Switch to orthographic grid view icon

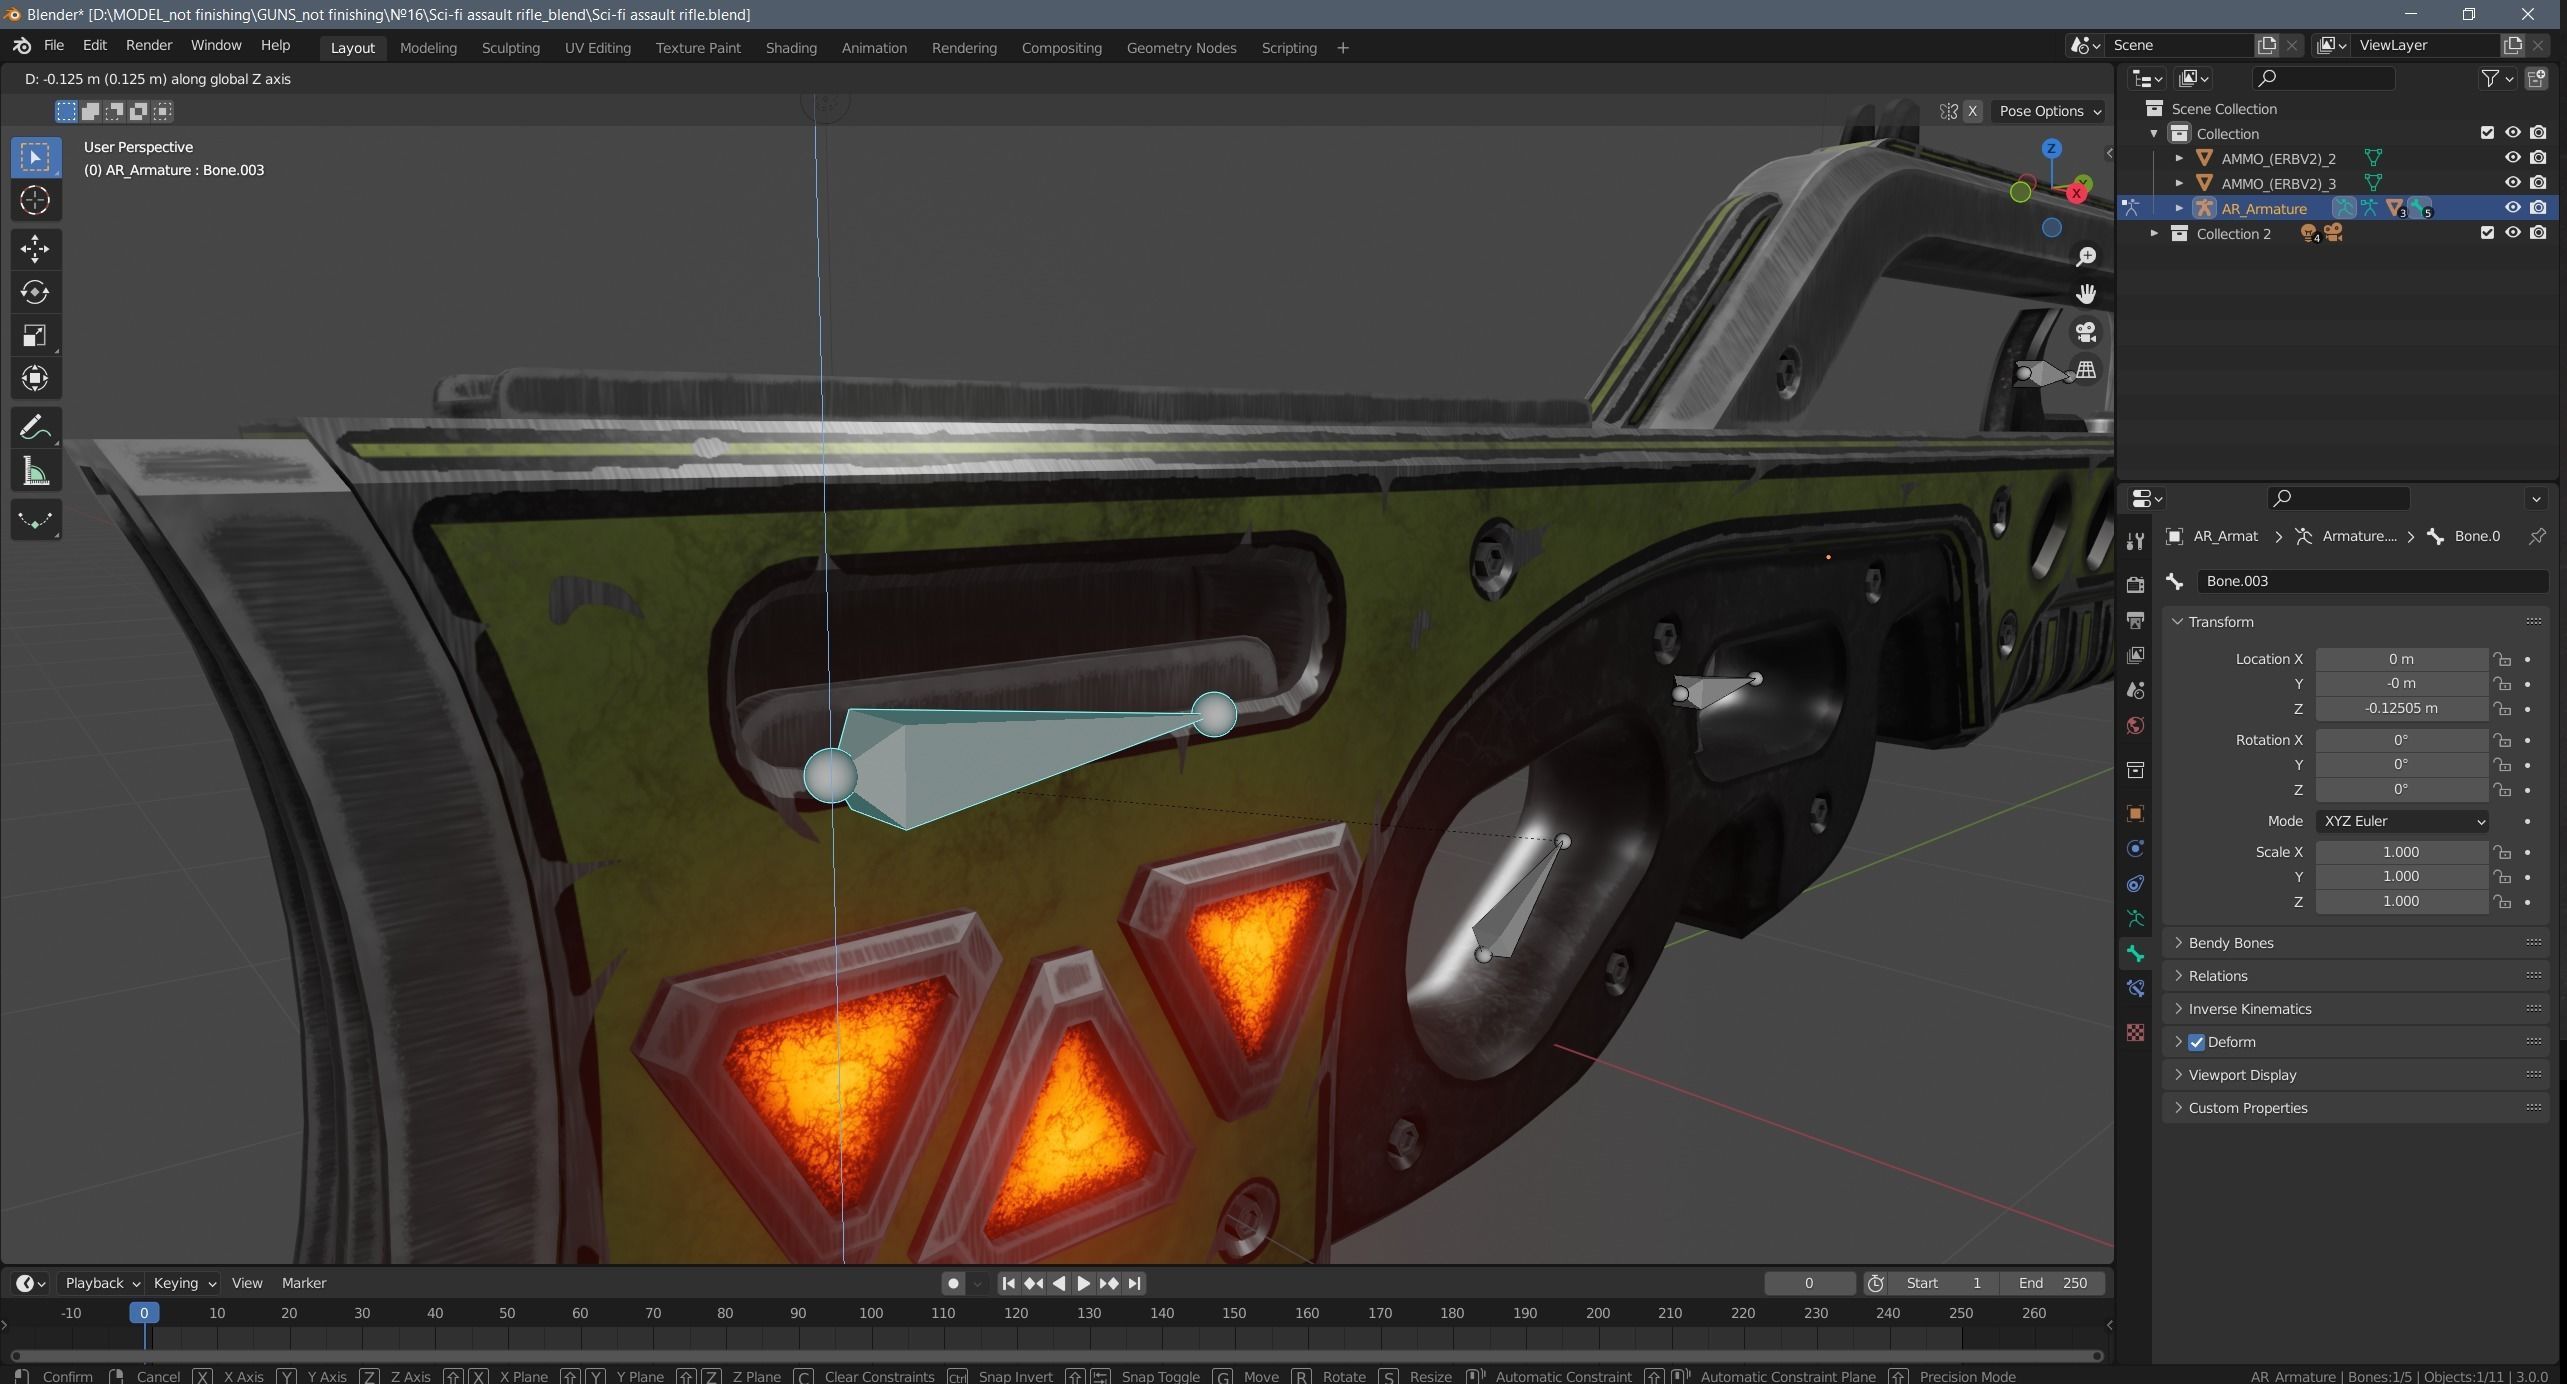(x=2086, y=370)
